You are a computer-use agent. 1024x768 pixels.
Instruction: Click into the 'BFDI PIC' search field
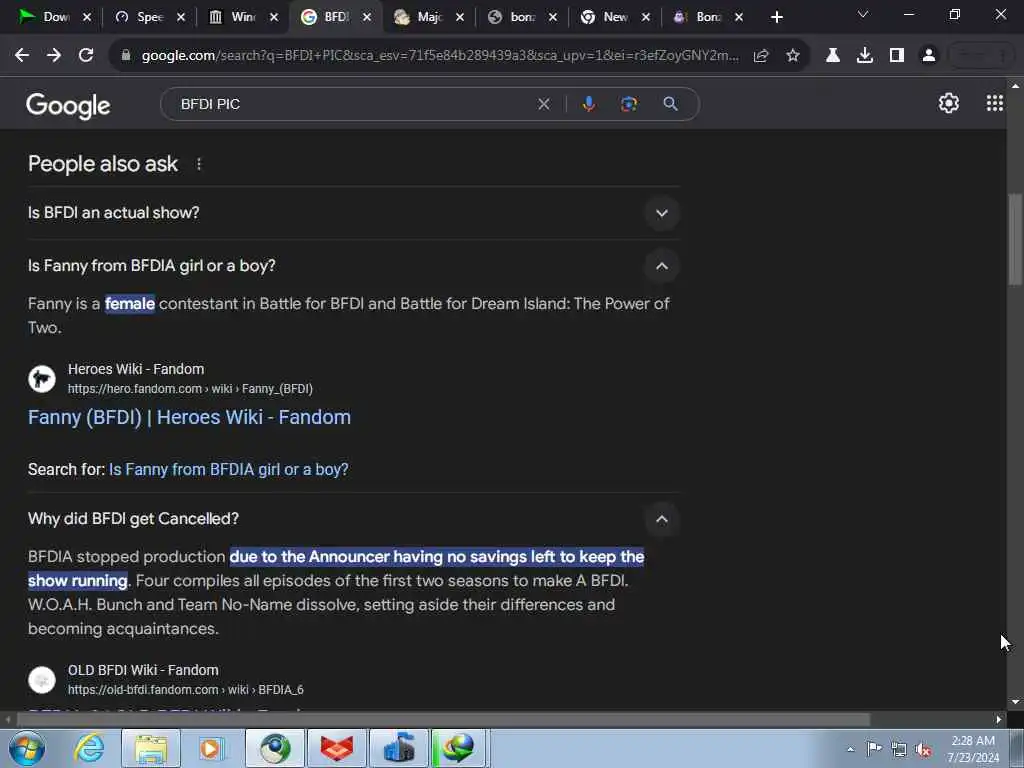click(353, 104)
